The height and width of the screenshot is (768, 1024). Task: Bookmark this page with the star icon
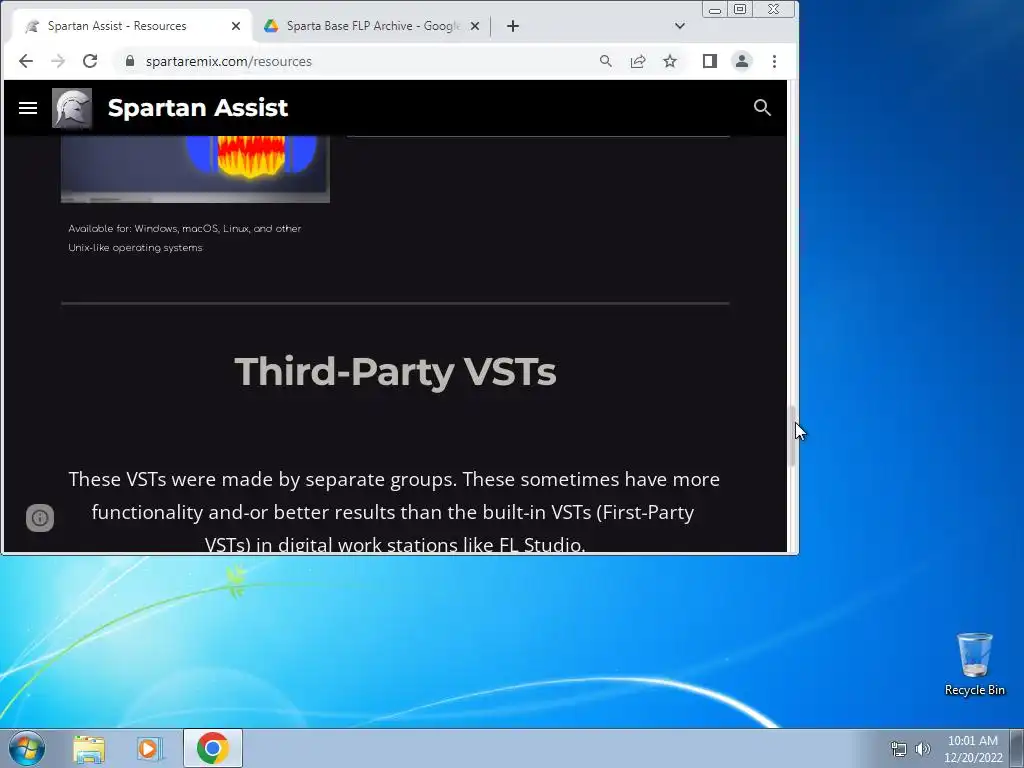pyautogui.click(x=670, y=61)
